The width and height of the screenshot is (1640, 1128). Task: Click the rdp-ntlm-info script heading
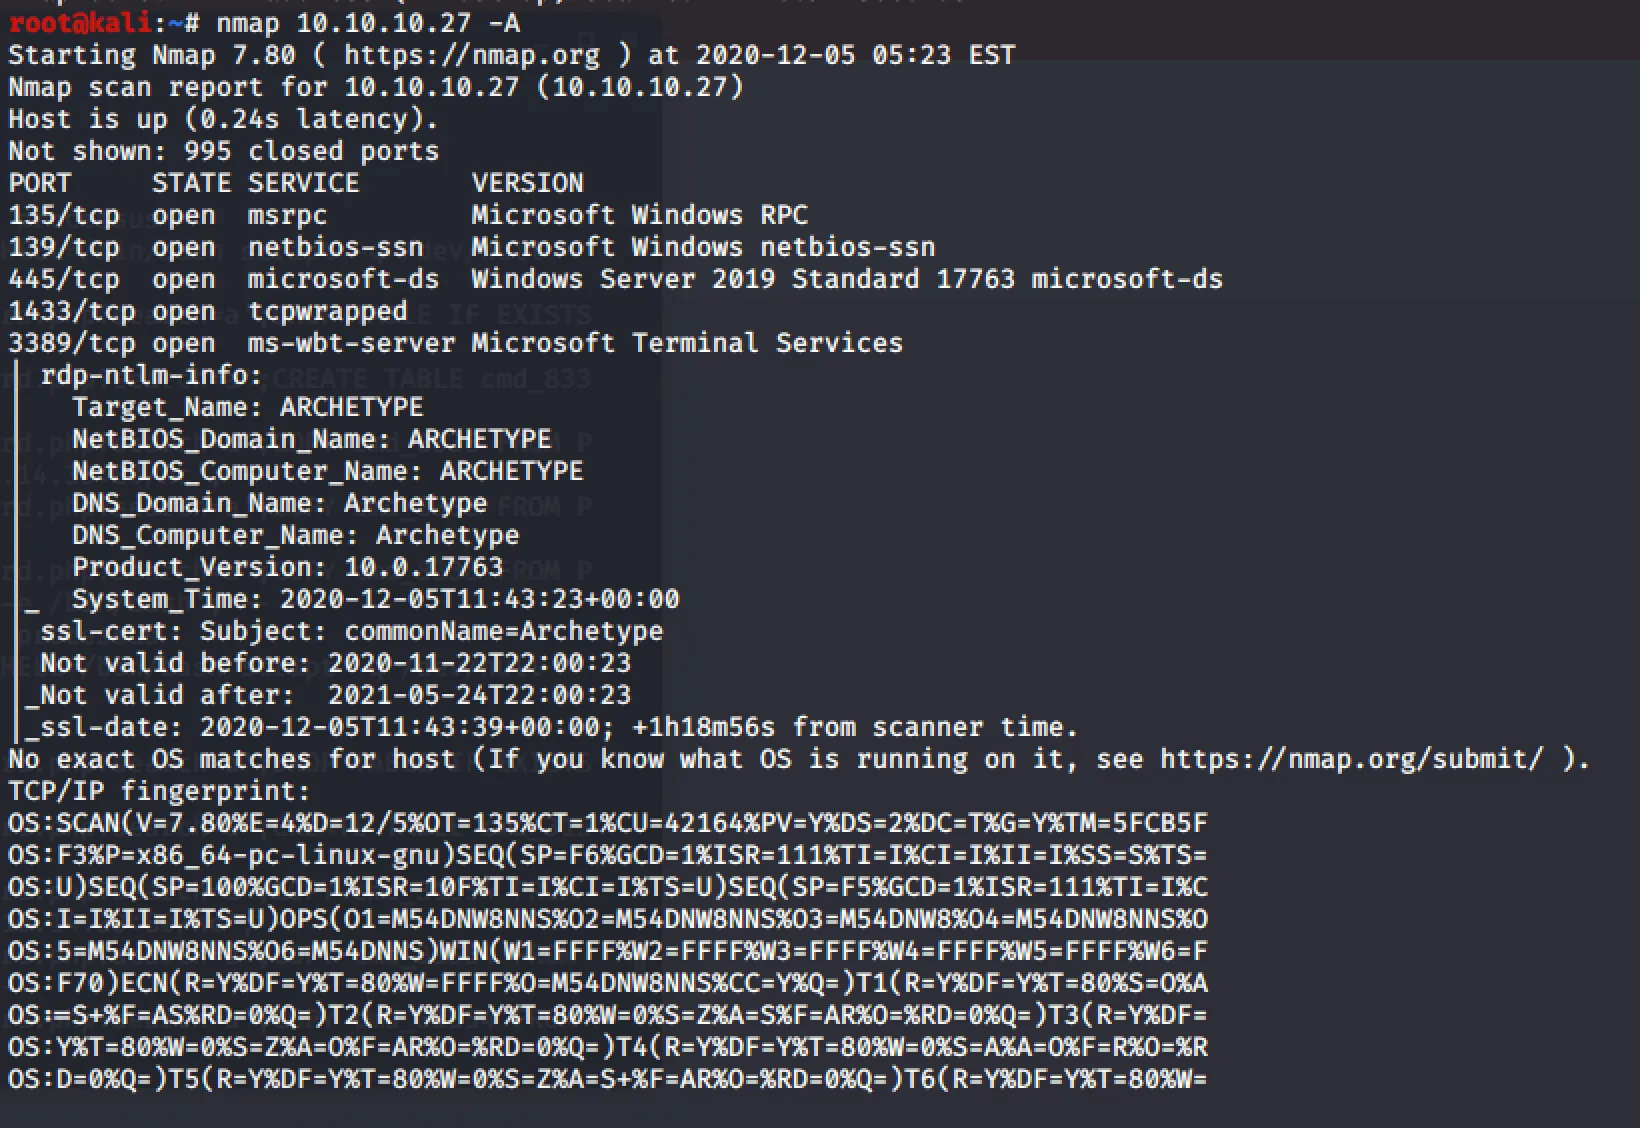(151, 375)
